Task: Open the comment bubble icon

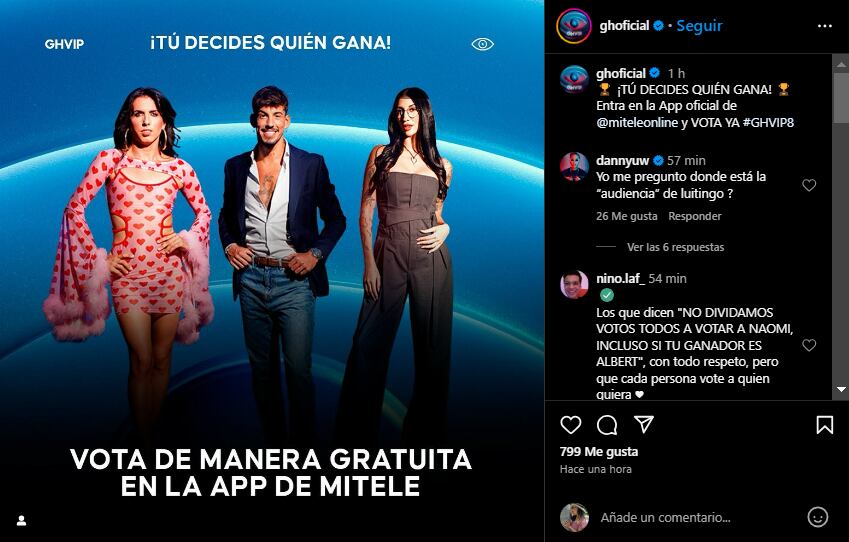Action: click(x=607, y=425)
